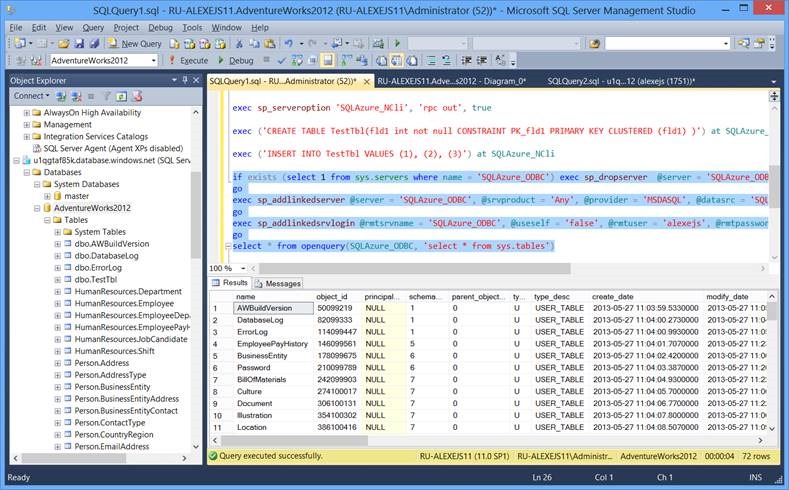Screen dimensions: 789x490
Task: Toggle Include Actual Execution Plan
Action: click(x=346, y=60)
